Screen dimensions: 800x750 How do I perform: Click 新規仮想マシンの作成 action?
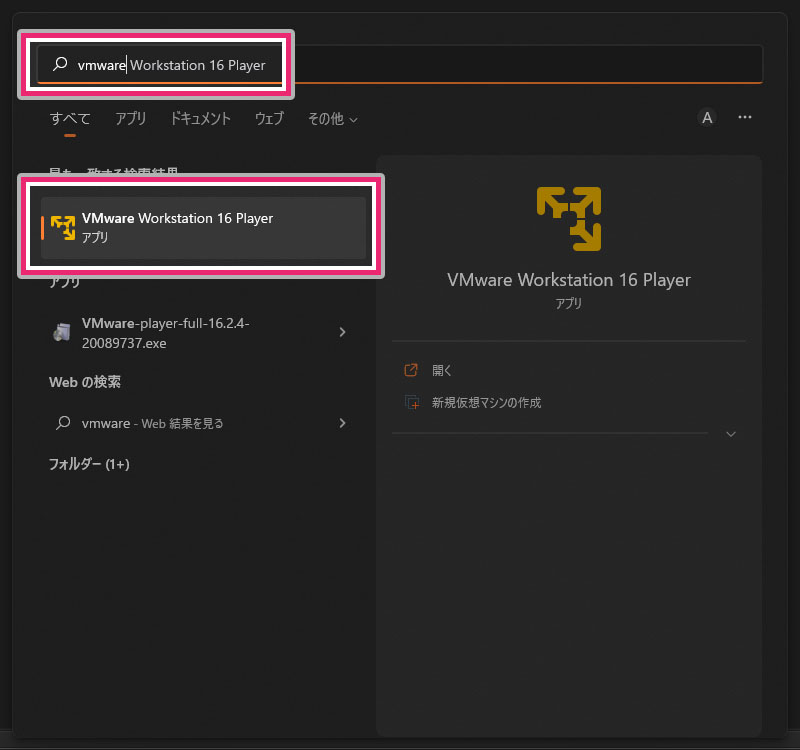(x=486, y=403)
